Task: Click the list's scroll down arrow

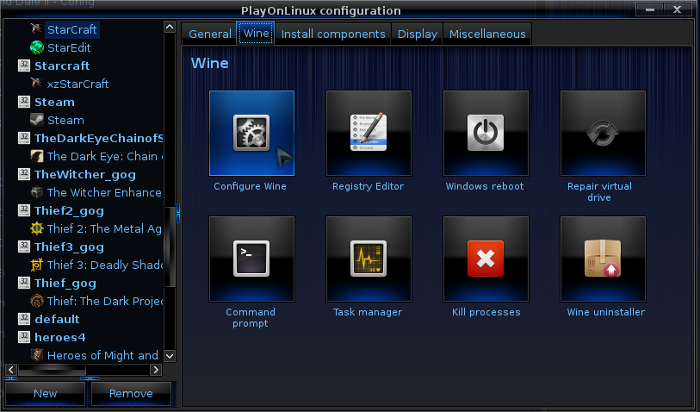Action: pyautogui.click(x=170, y=356)
